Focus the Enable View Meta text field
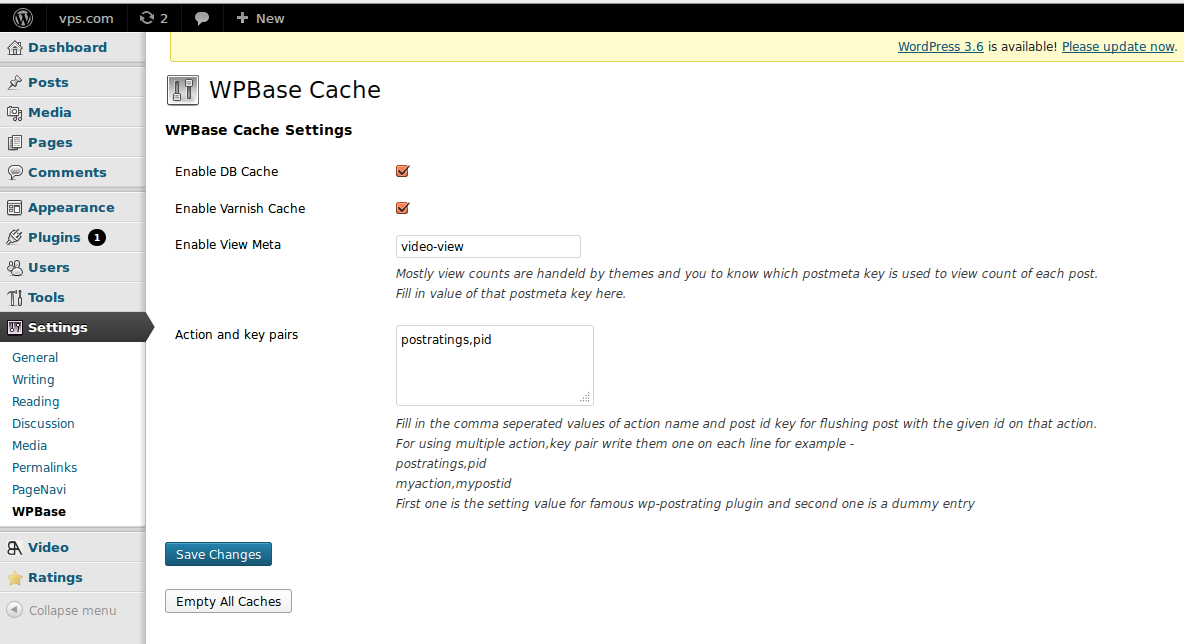The height and width of the screenshot is (644, 1184). 488,247
